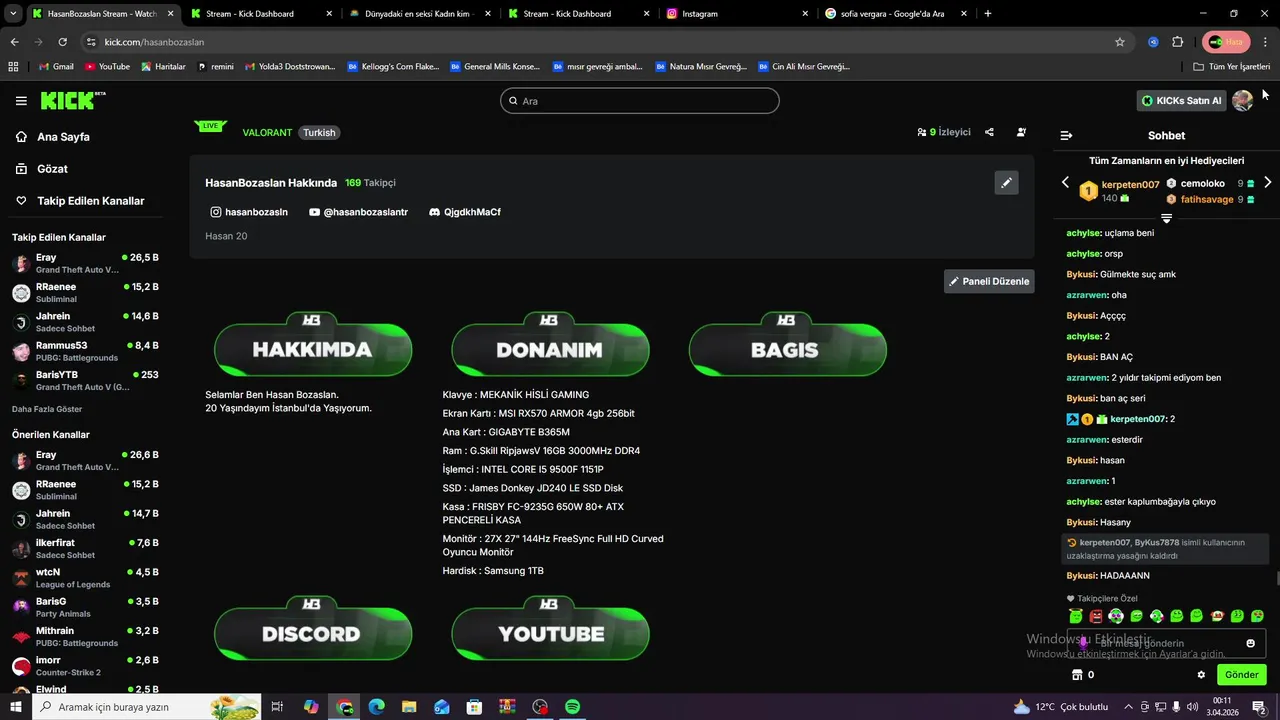Click the Windows Start button
Viewport: 1280px width, 720px height.
[15, 707]
